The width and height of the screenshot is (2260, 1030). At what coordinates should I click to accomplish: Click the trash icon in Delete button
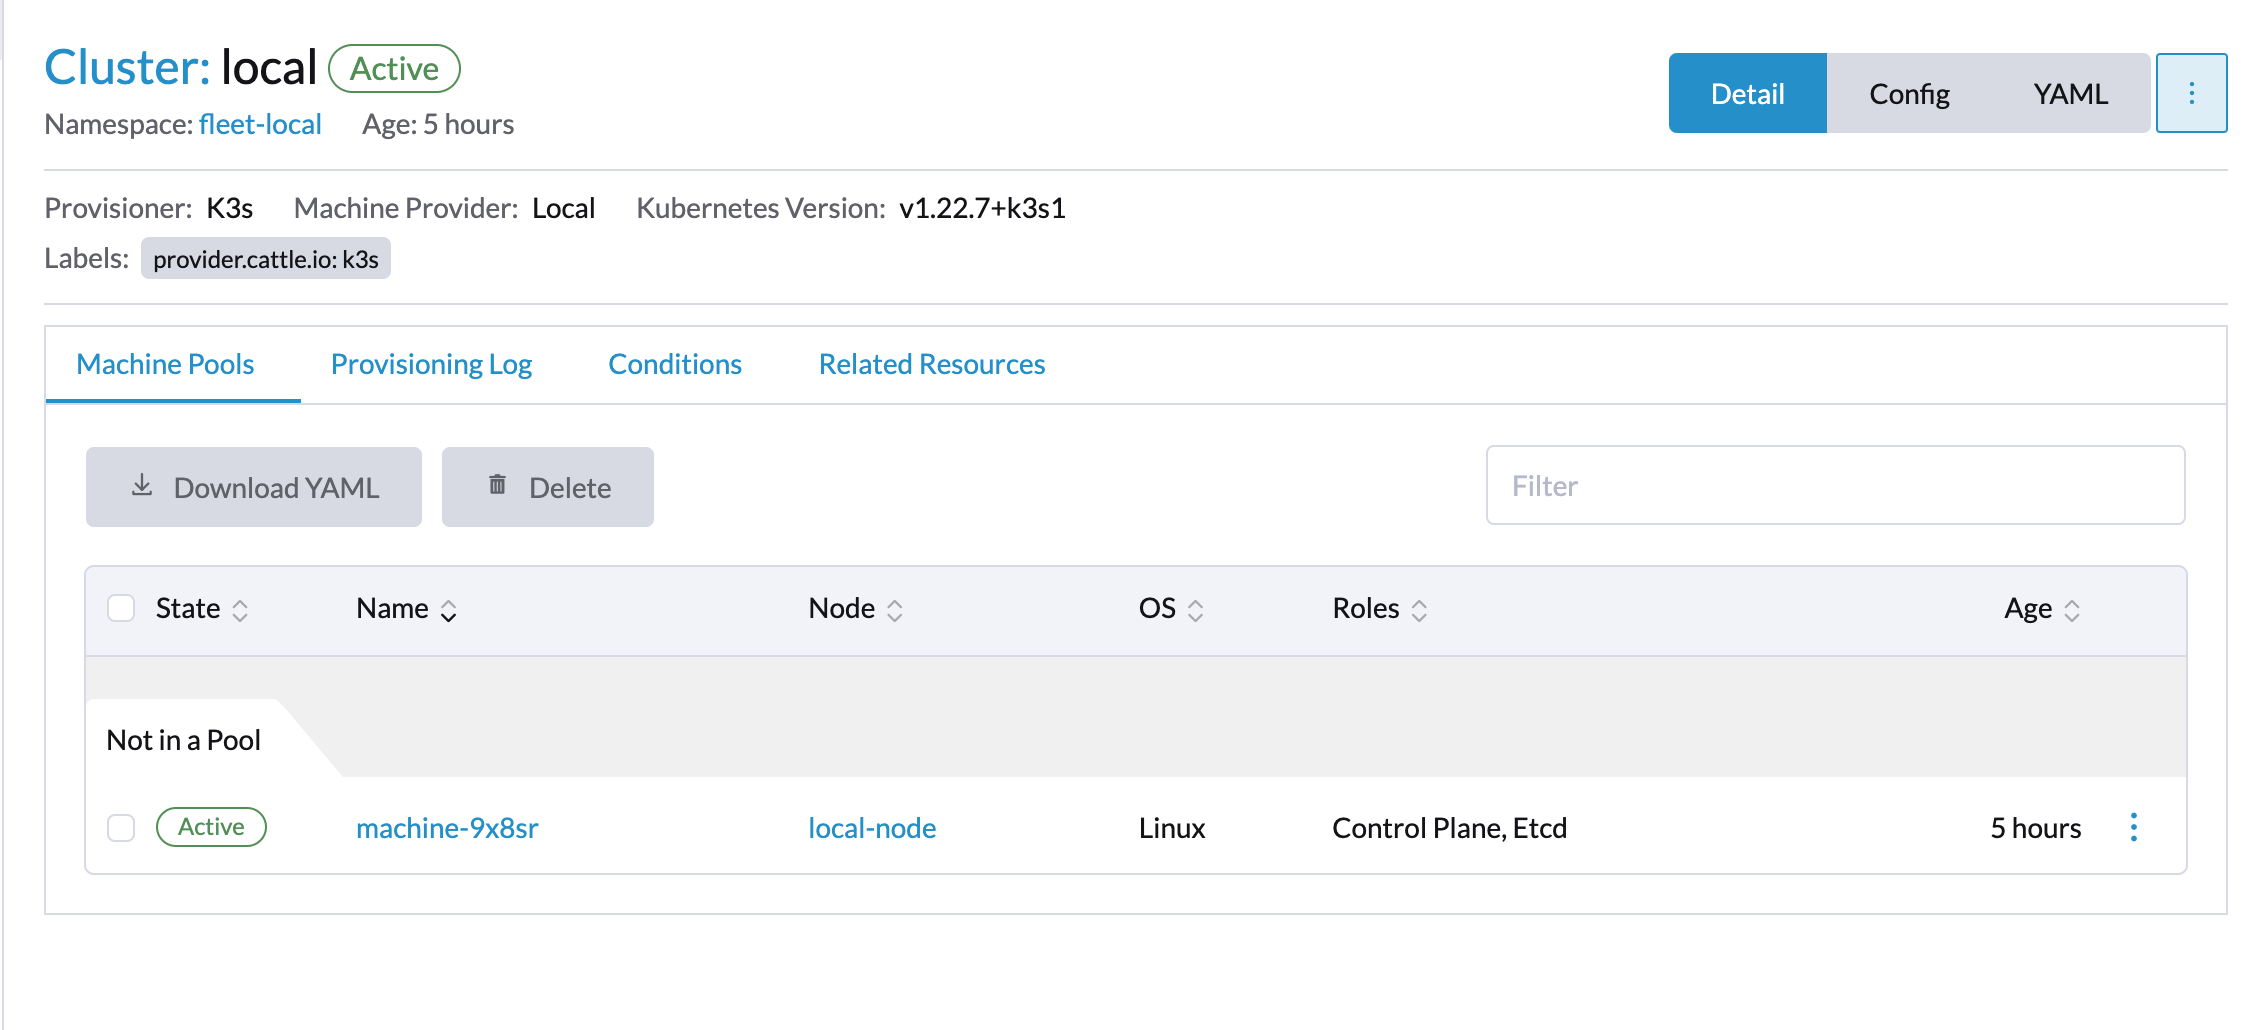tap(497, 485)
